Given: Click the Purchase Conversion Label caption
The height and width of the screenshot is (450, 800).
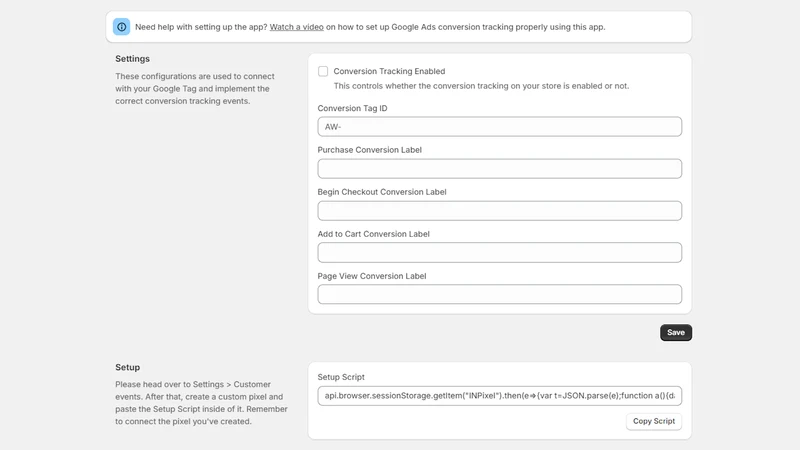Looking at the screenshot, I should [x=369, y=150].
